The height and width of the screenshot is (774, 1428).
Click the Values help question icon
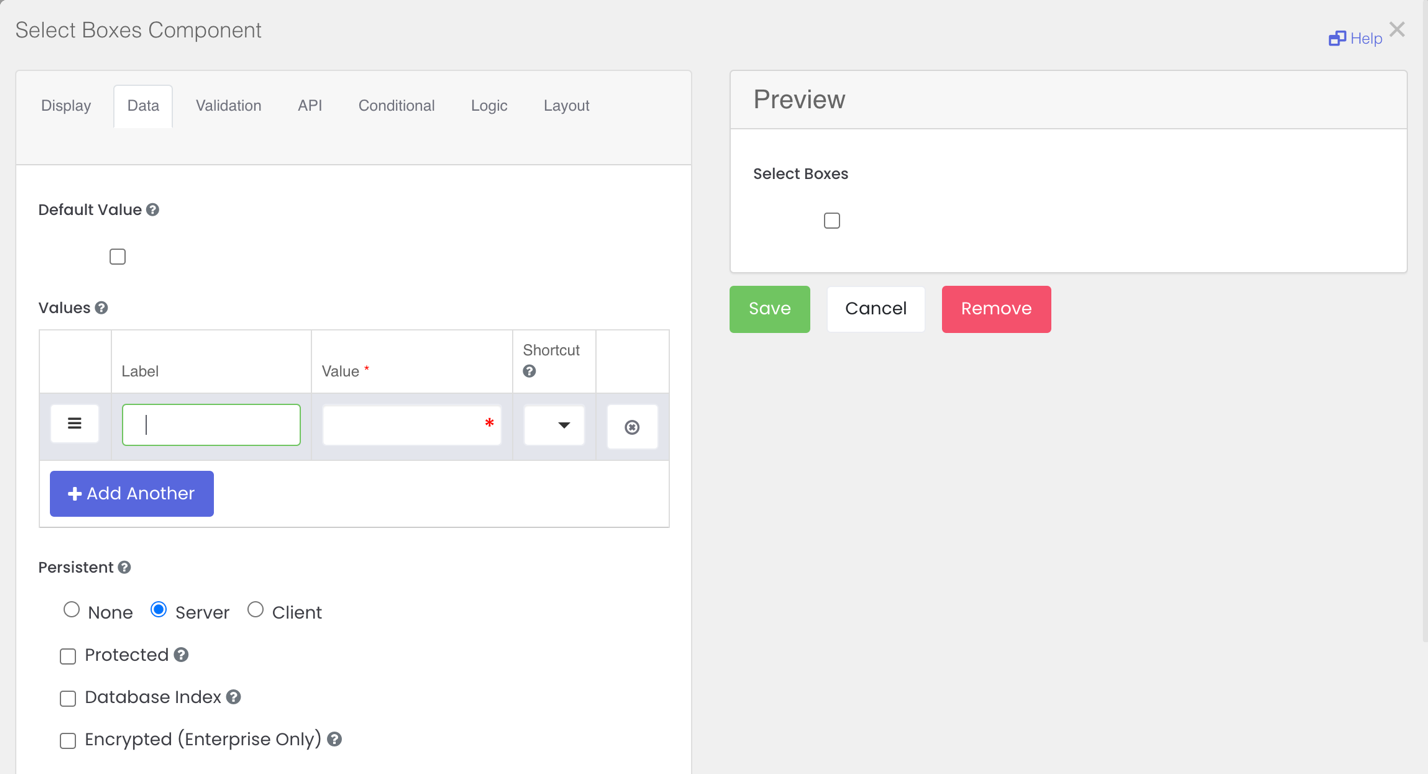pyautogui.click(x=101, y=308)
